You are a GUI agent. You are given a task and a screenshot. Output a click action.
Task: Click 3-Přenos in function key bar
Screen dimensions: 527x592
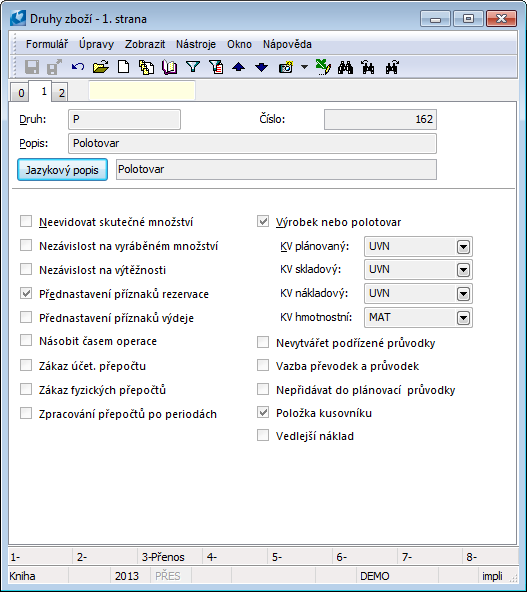pyautogui.click(x=163, y=557)
